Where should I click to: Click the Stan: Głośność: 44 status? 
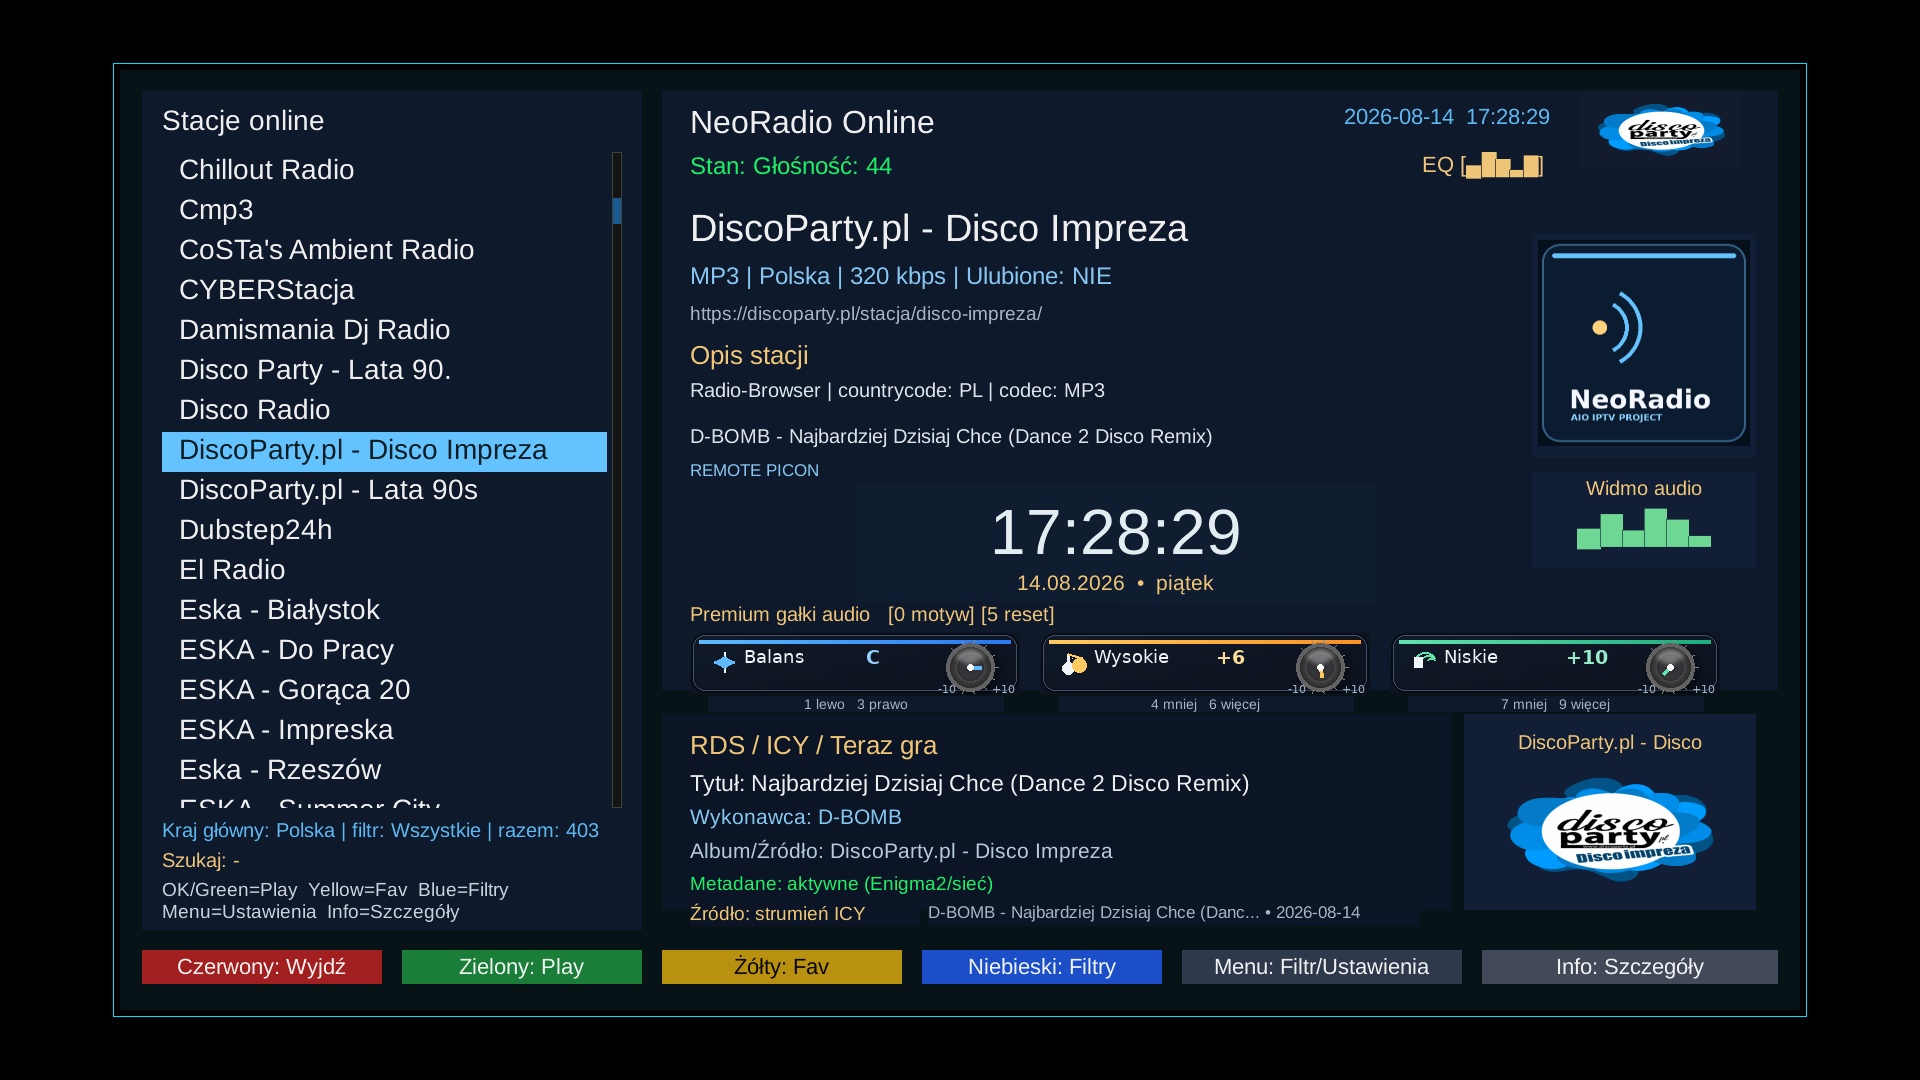[x=791, y=166]
